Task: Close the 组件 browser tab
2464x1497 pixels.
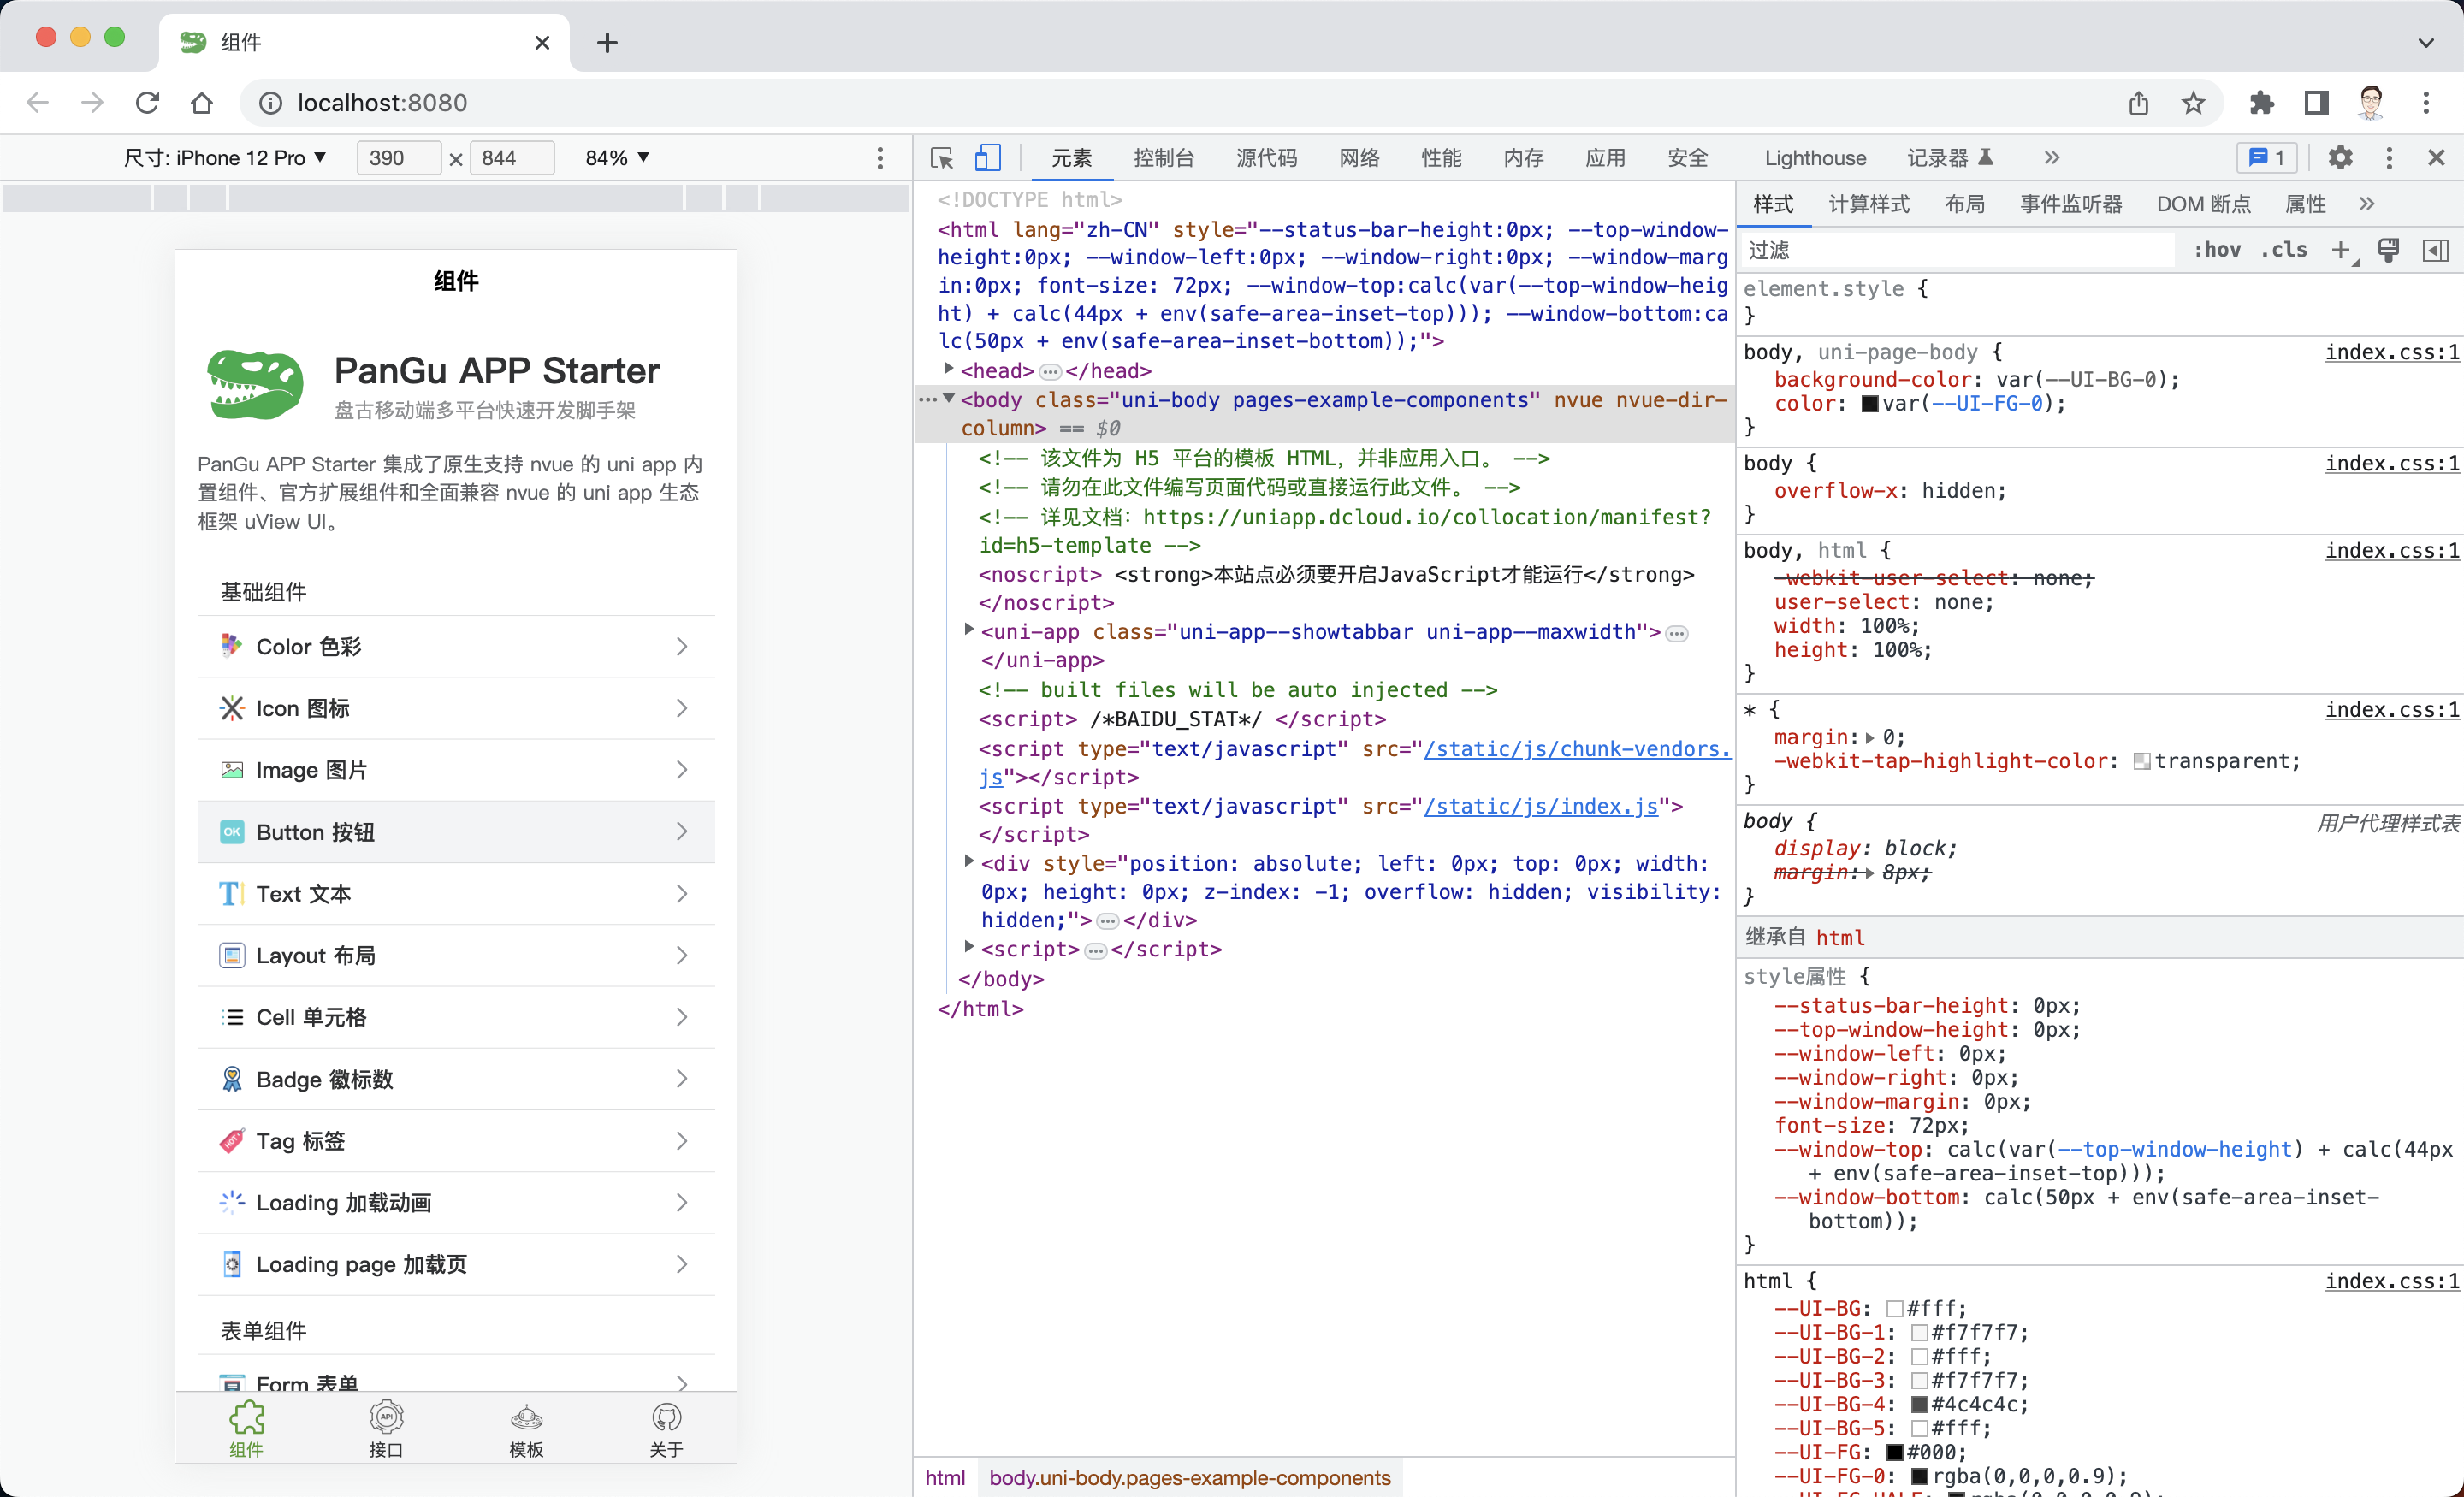Action: click(542, 43)
